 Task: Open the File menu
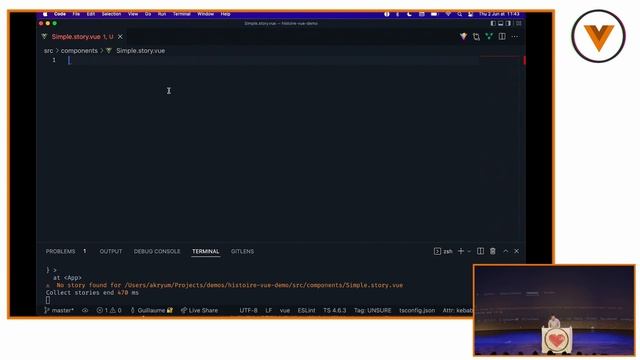pyautogui.click(x=76, y=14)
